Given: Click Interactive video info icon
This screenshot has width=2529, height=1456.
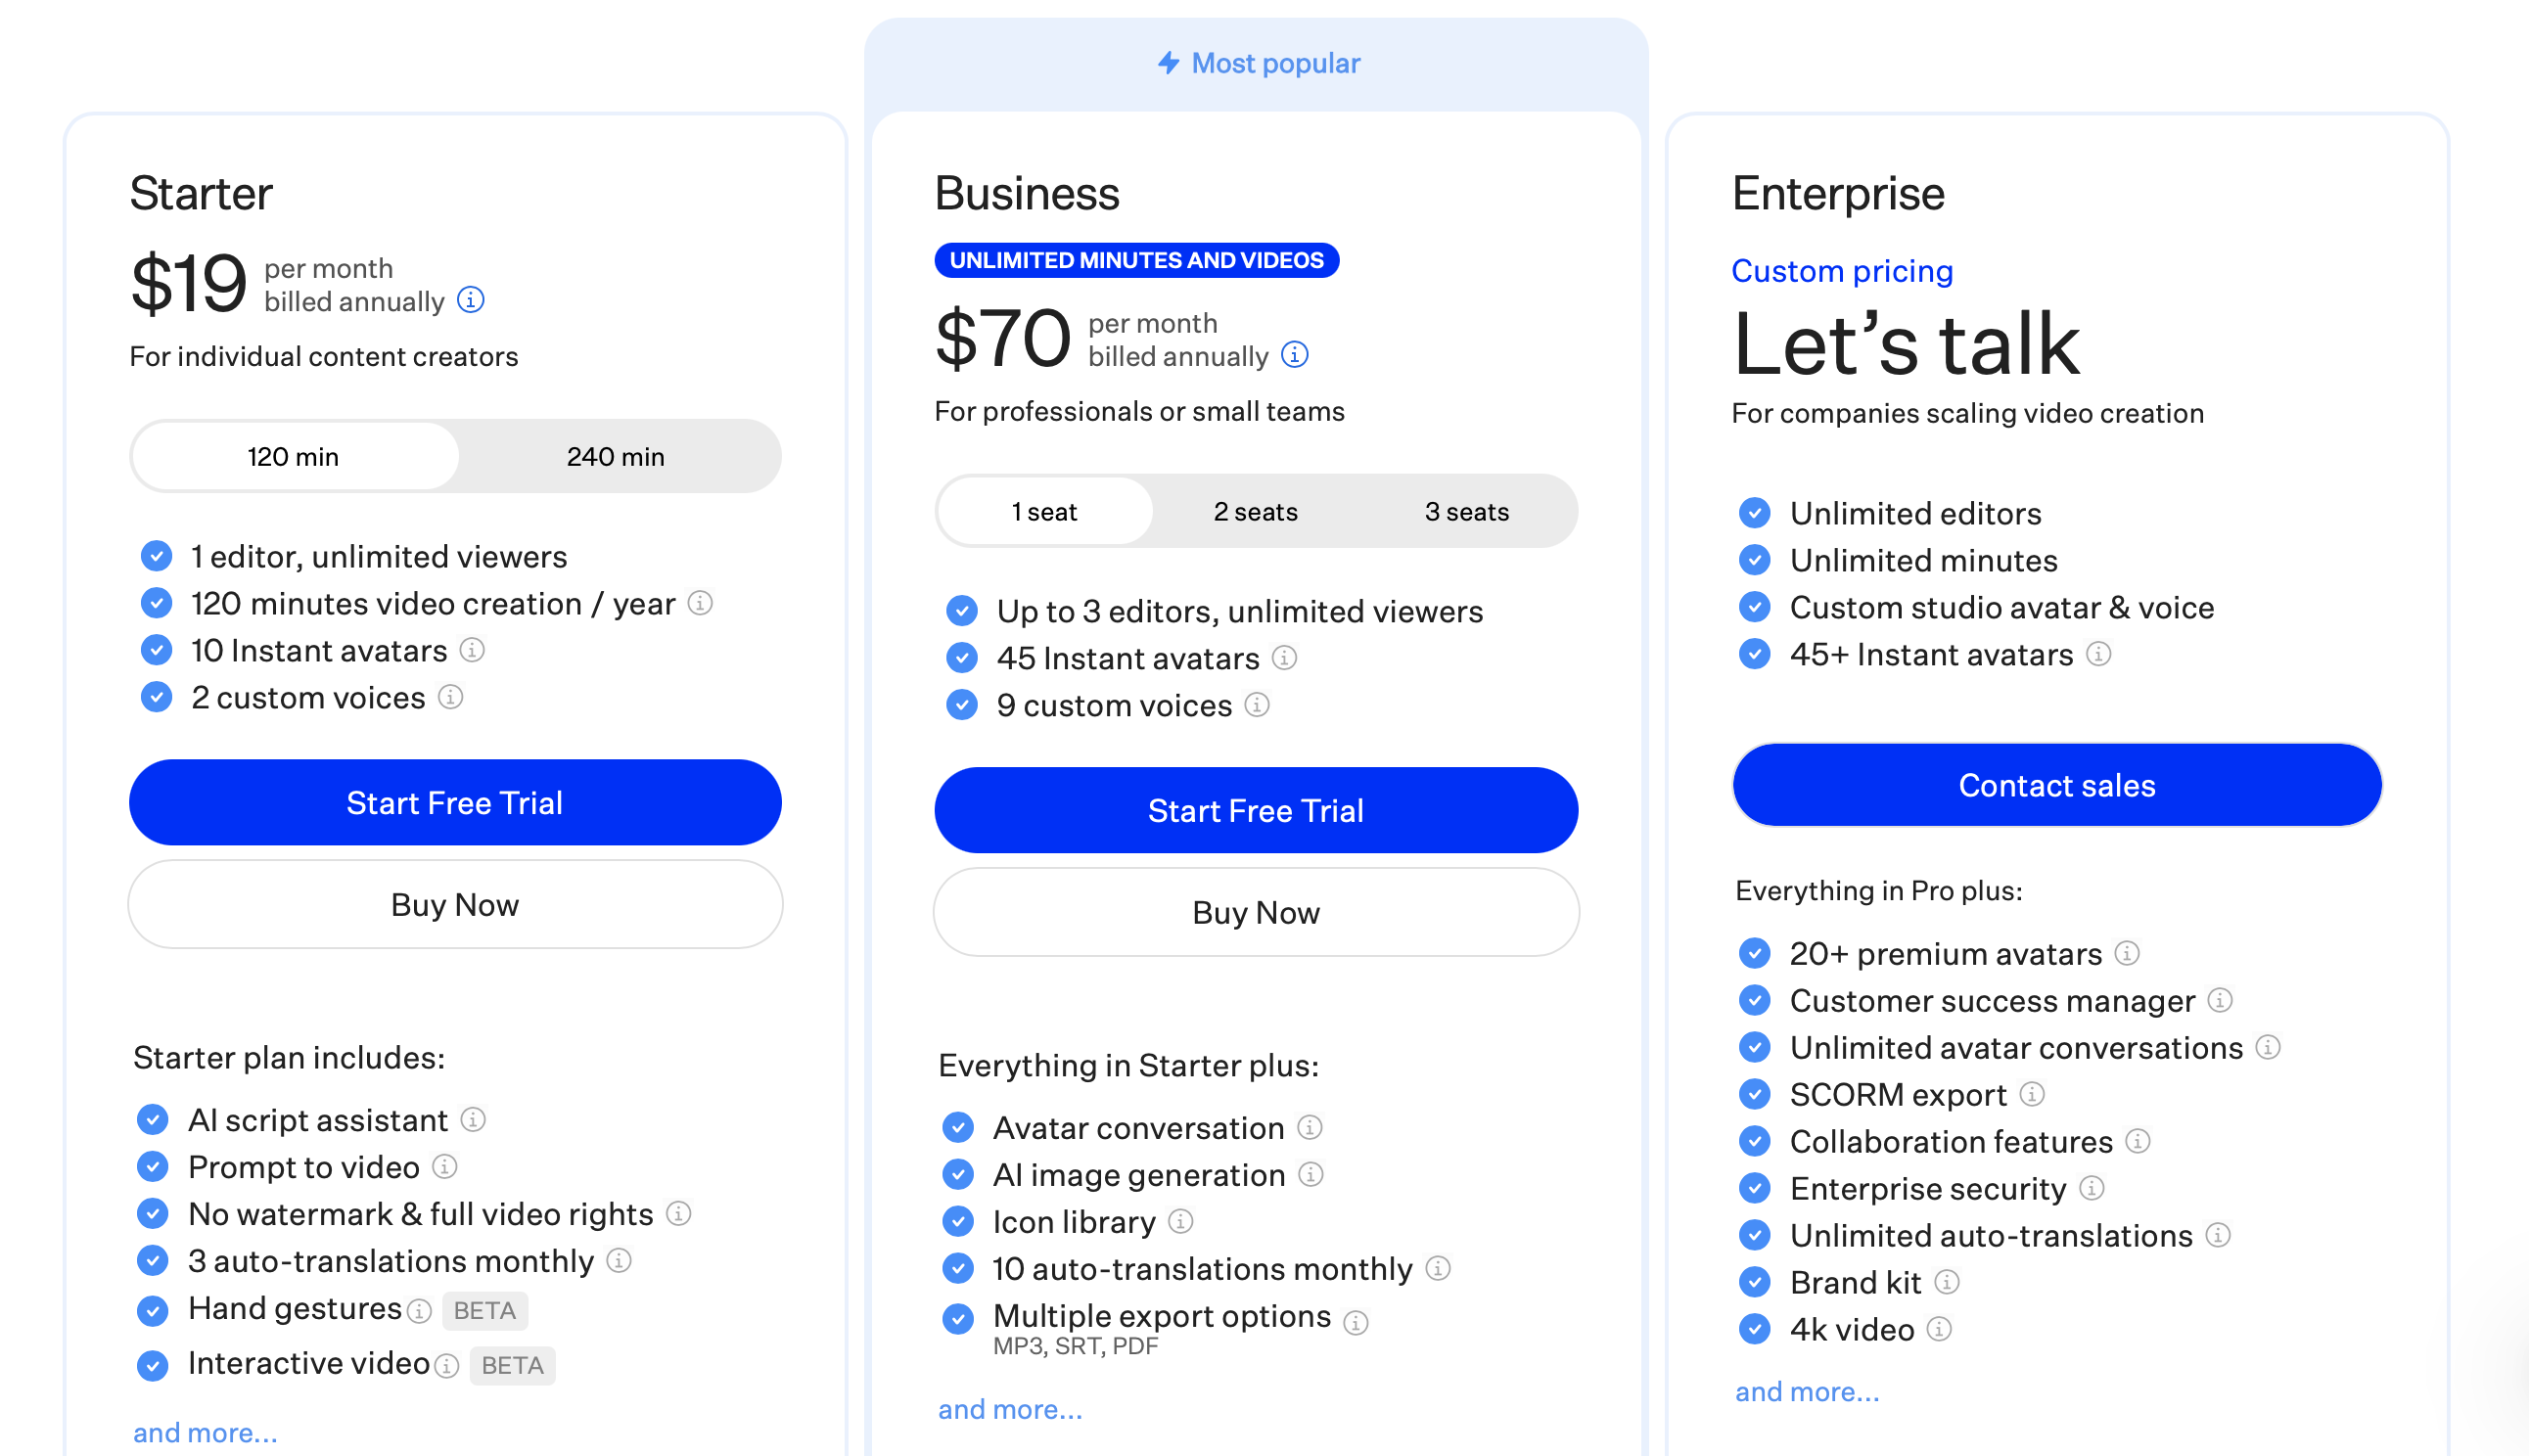Looking at the screenshot, I should (x=447, y=1366).
